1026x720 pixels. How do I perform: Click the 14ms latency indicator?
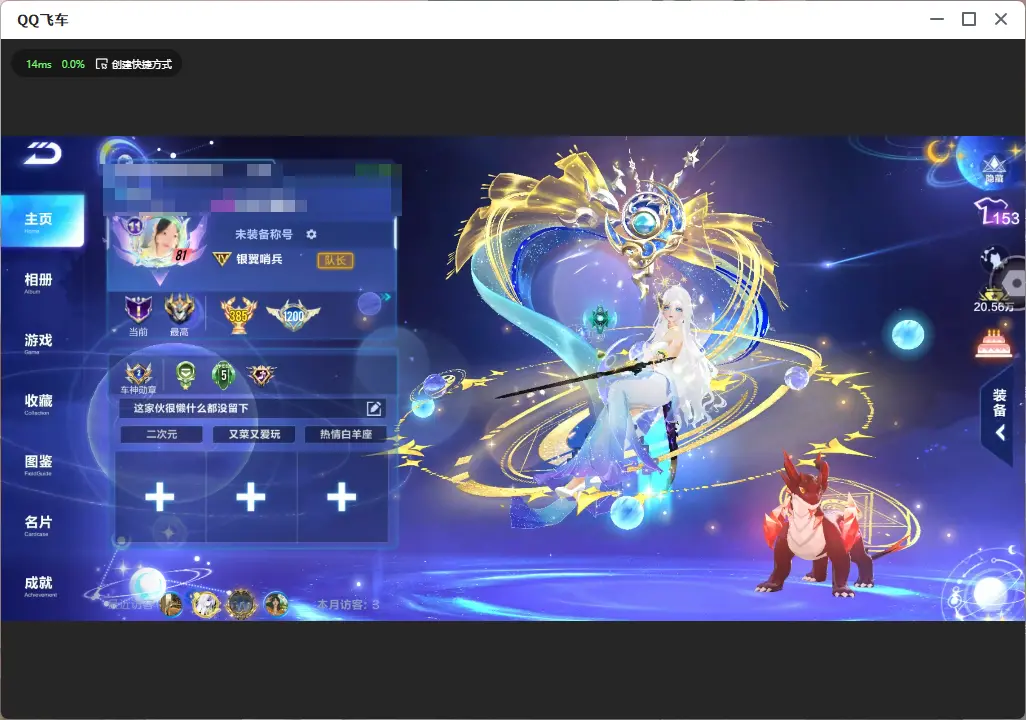tap(39, 64)
